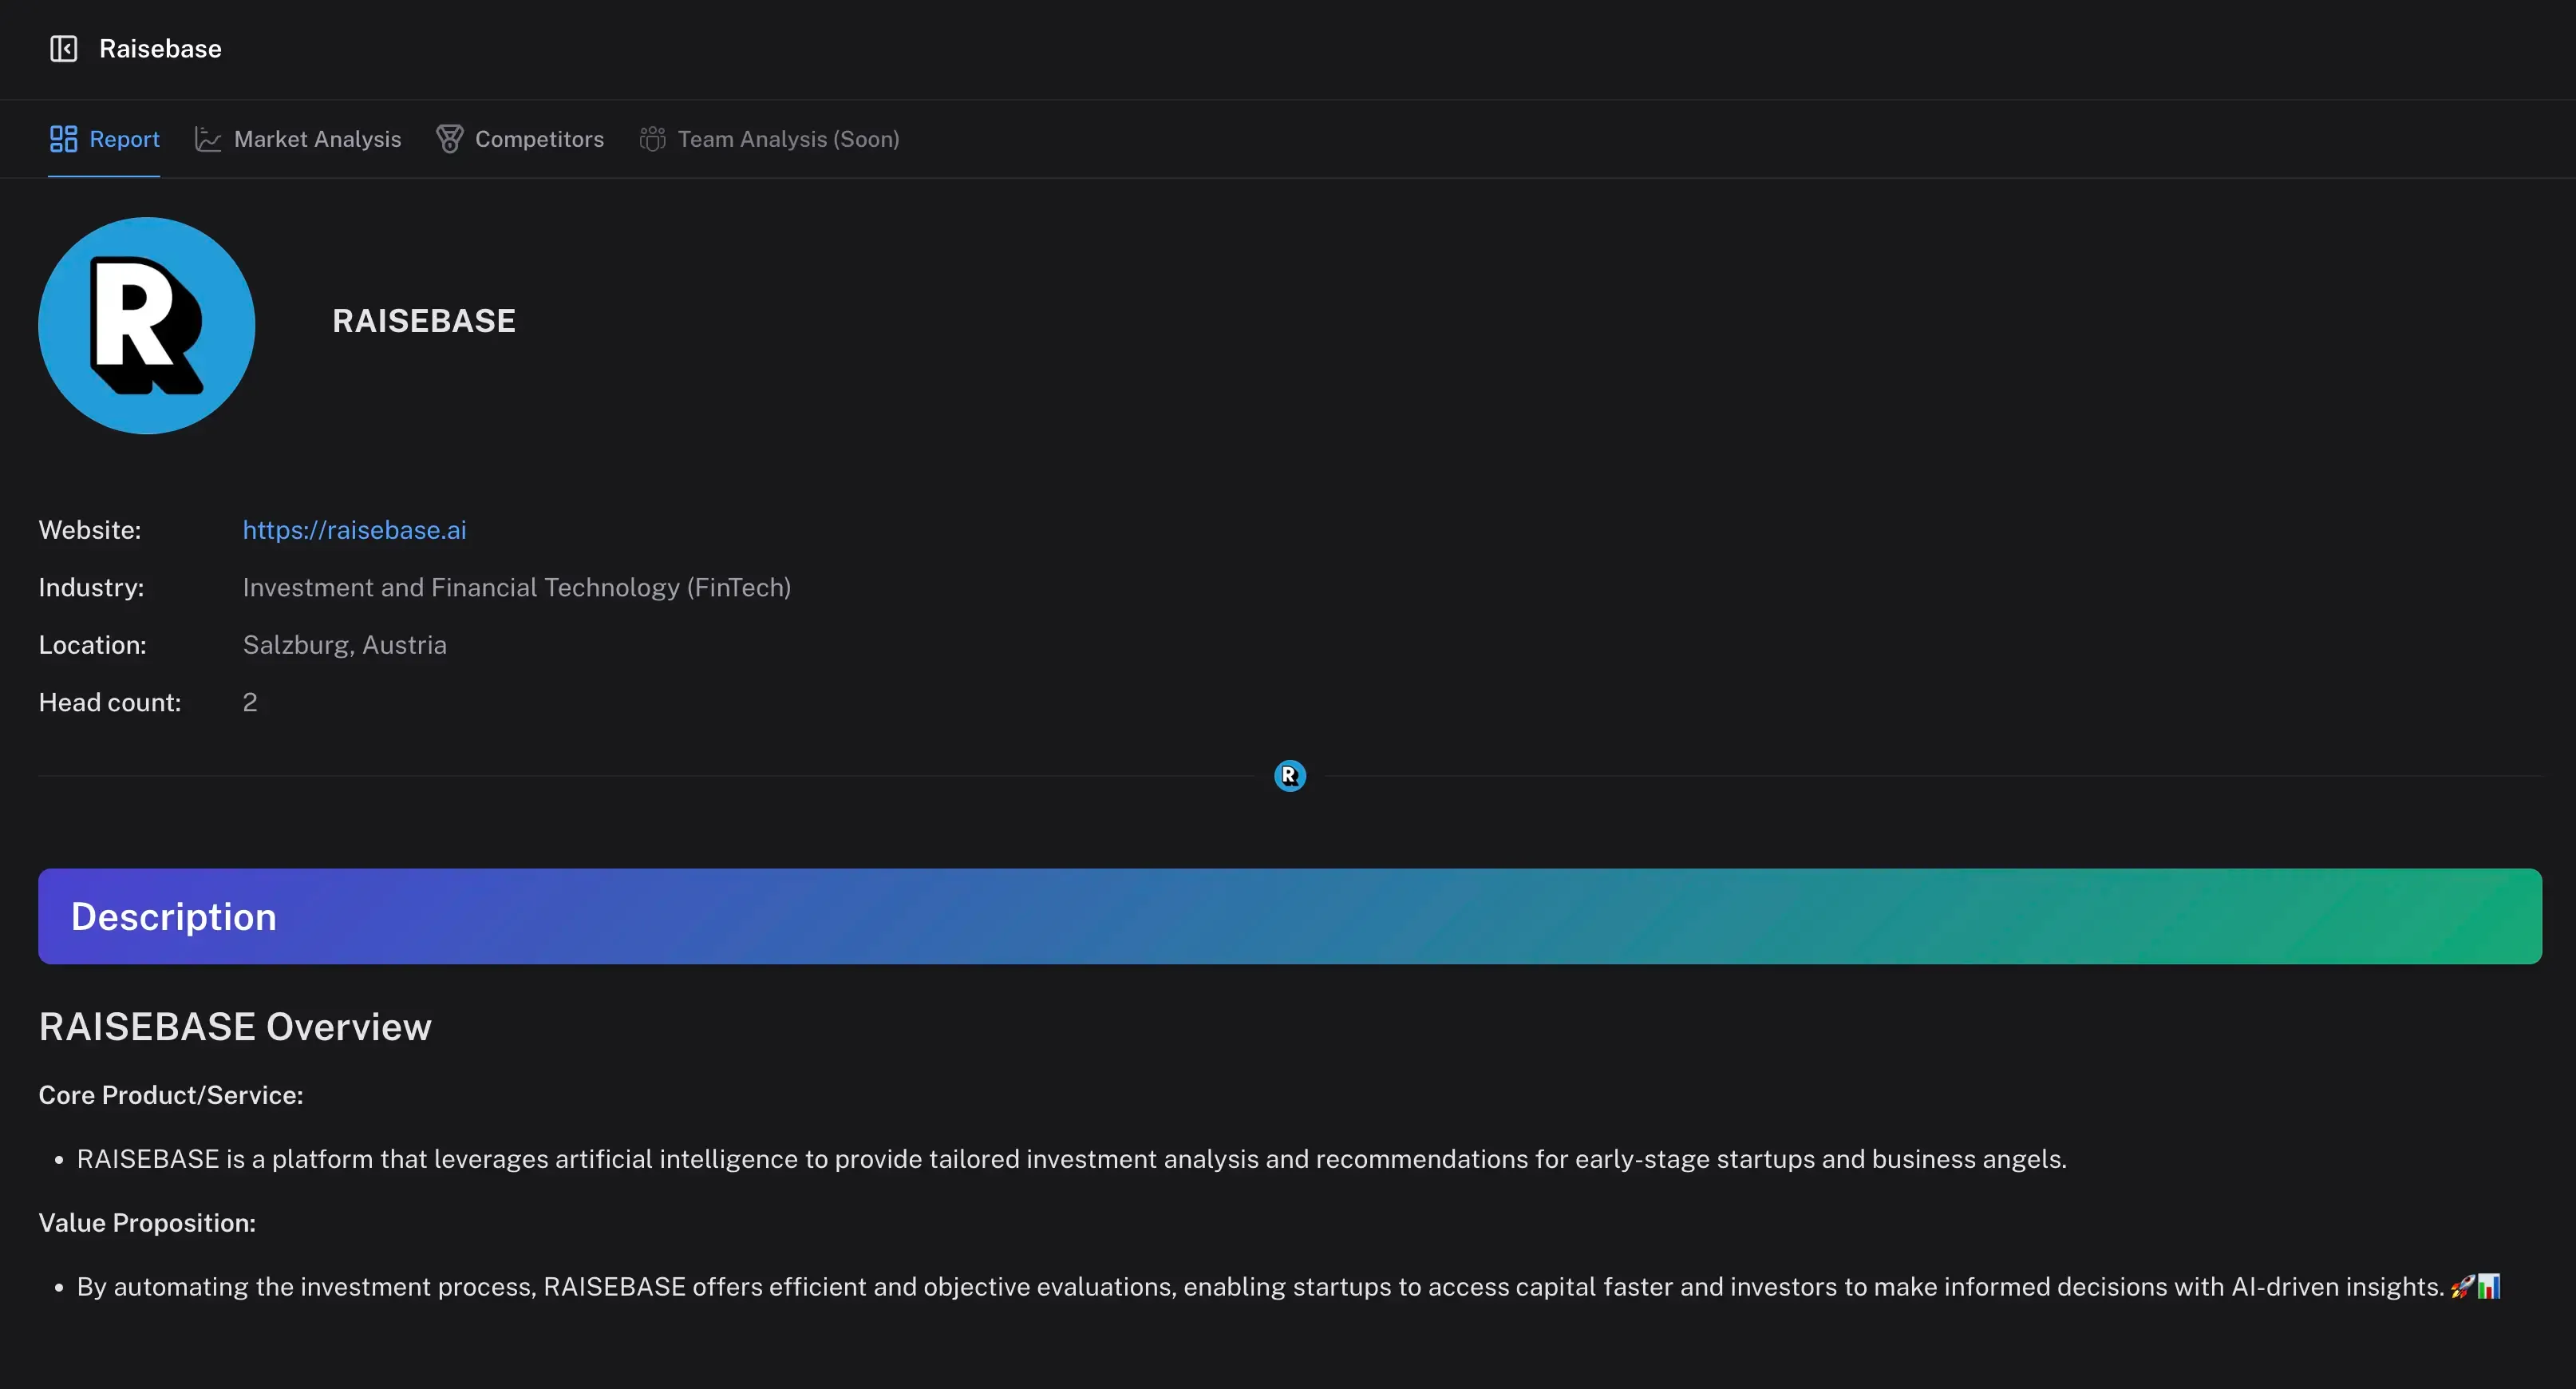The width and height of the screenshot is (2576, 1389).
Task: Click the Head count value 2
Action: pyautogui.click(x=250, y=702)
